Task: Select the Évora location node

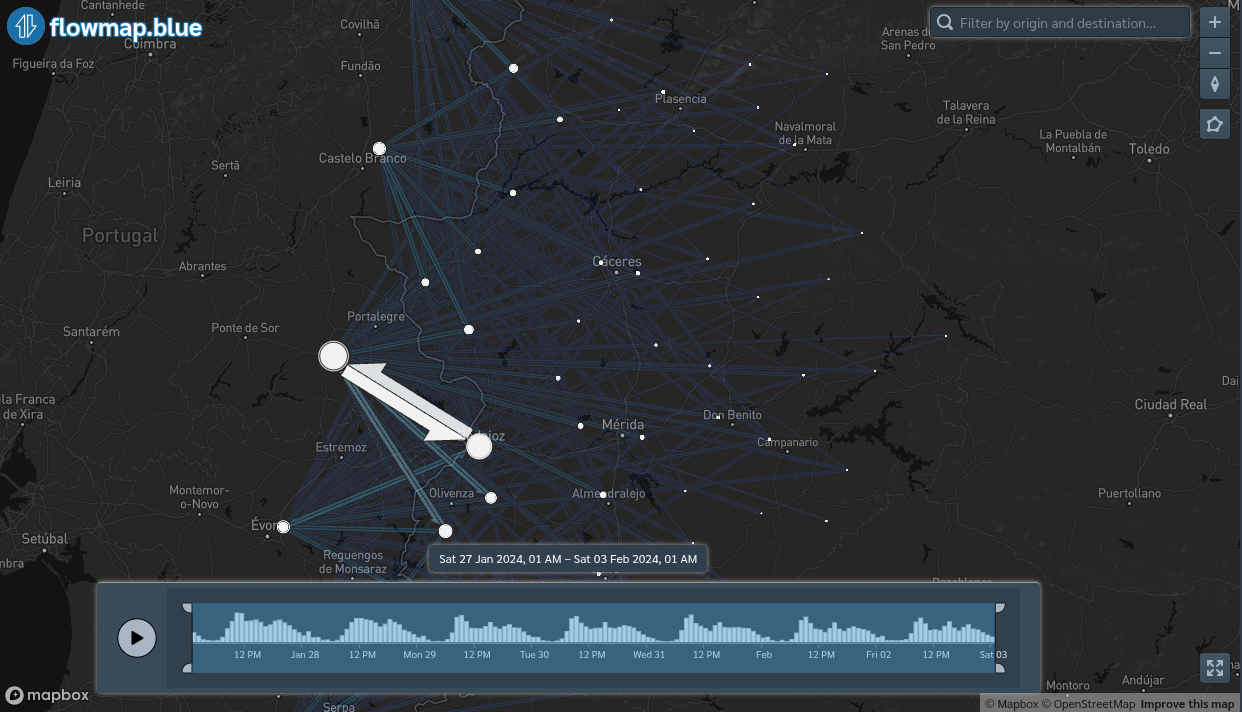Action: pos(283,527)
